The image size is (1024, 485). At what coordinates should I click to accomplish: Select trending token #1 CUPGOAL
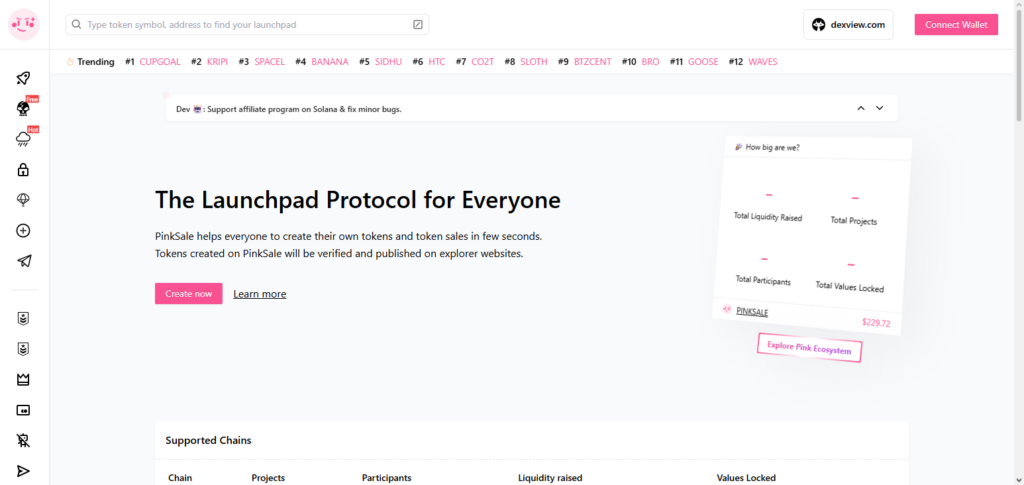tap(159, 62)
